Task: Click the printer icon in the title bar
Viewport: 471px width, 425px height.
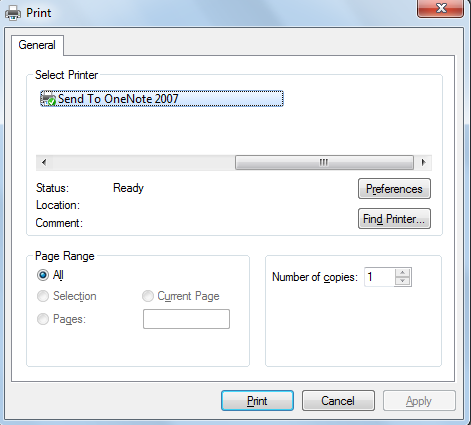Action: 13,13
